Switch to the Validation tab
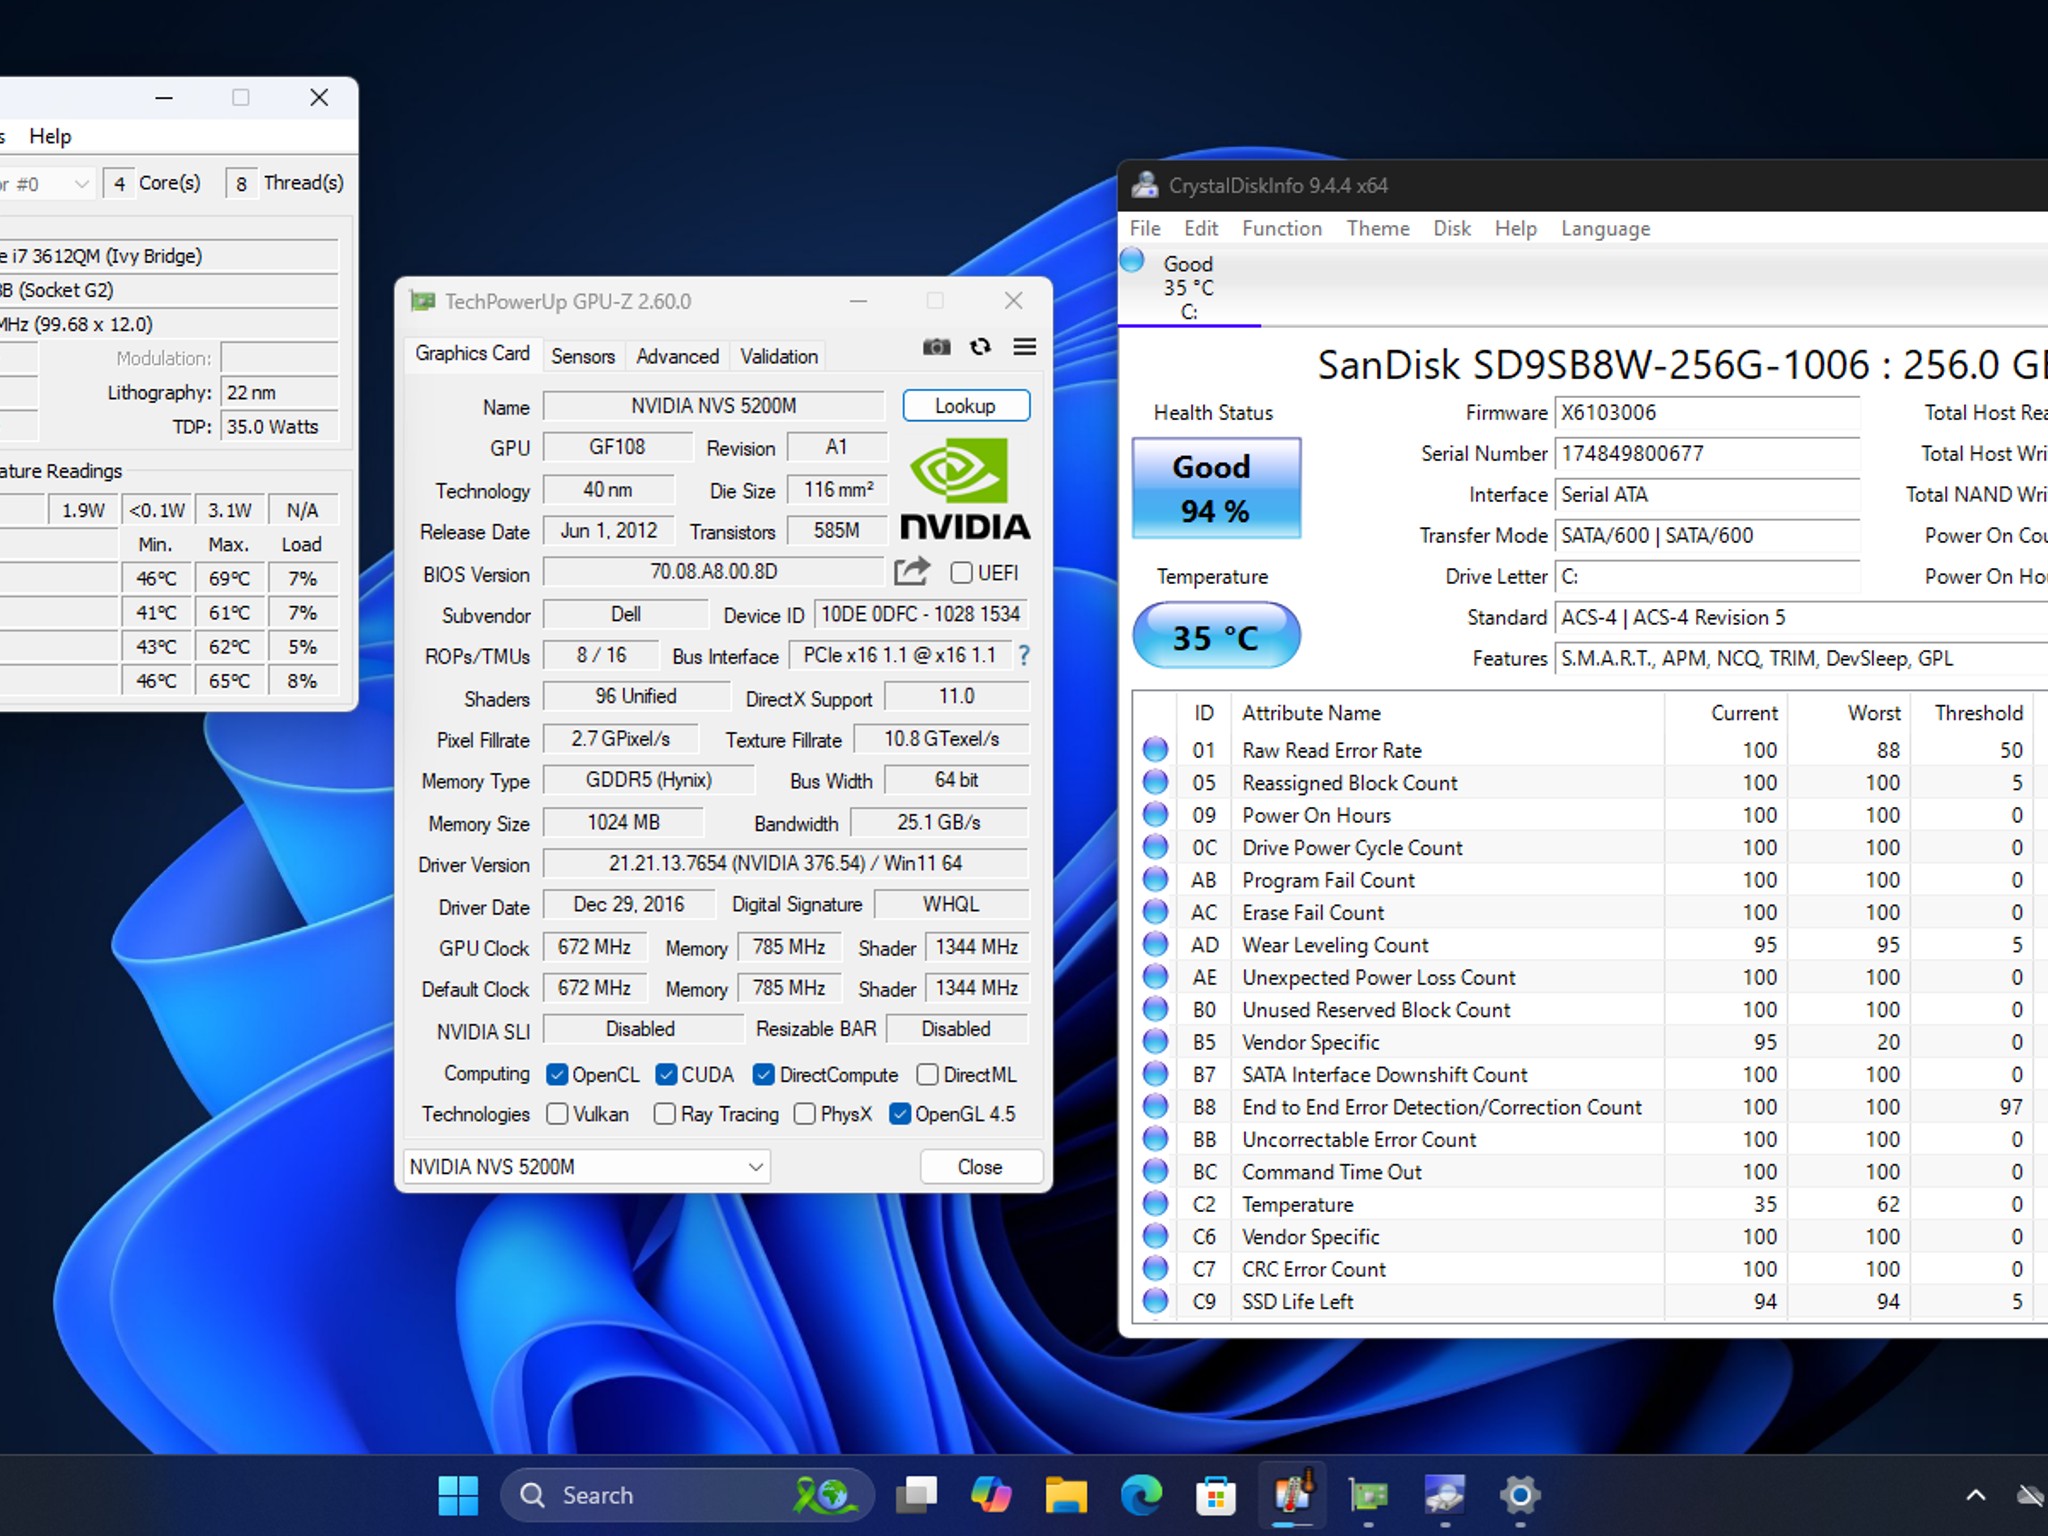Image resolution: width=2048 pixels, height=1536 pixels. pos(779,356)
